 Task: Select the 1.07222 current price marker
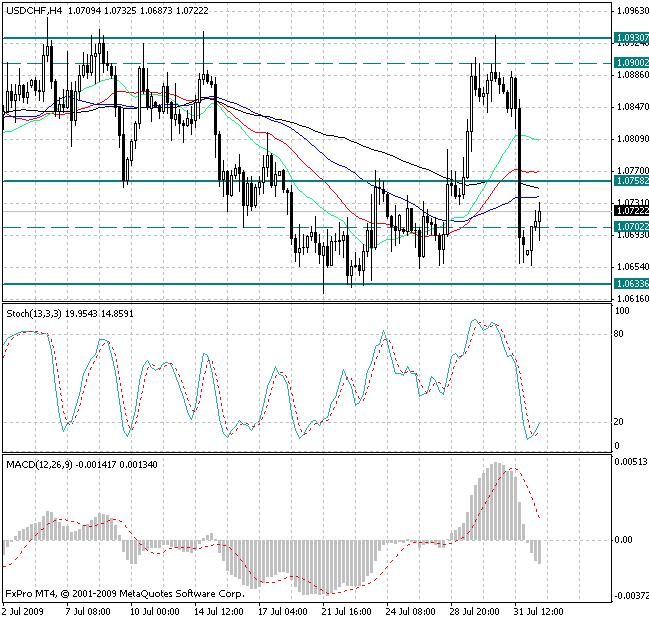point(629,212)
